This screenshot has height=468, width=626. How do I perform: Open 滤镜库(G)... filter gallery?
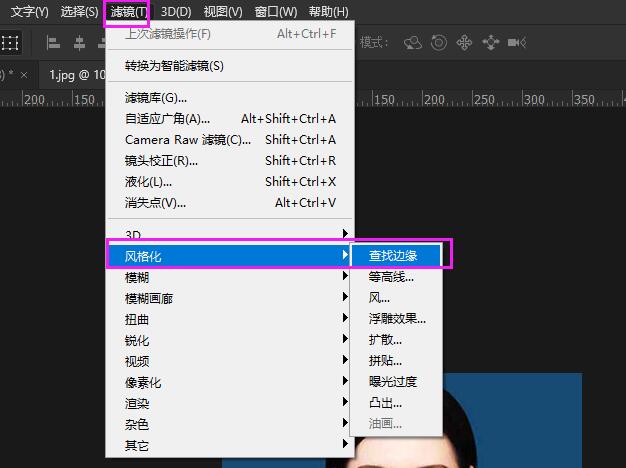click(x=230, y=97)
